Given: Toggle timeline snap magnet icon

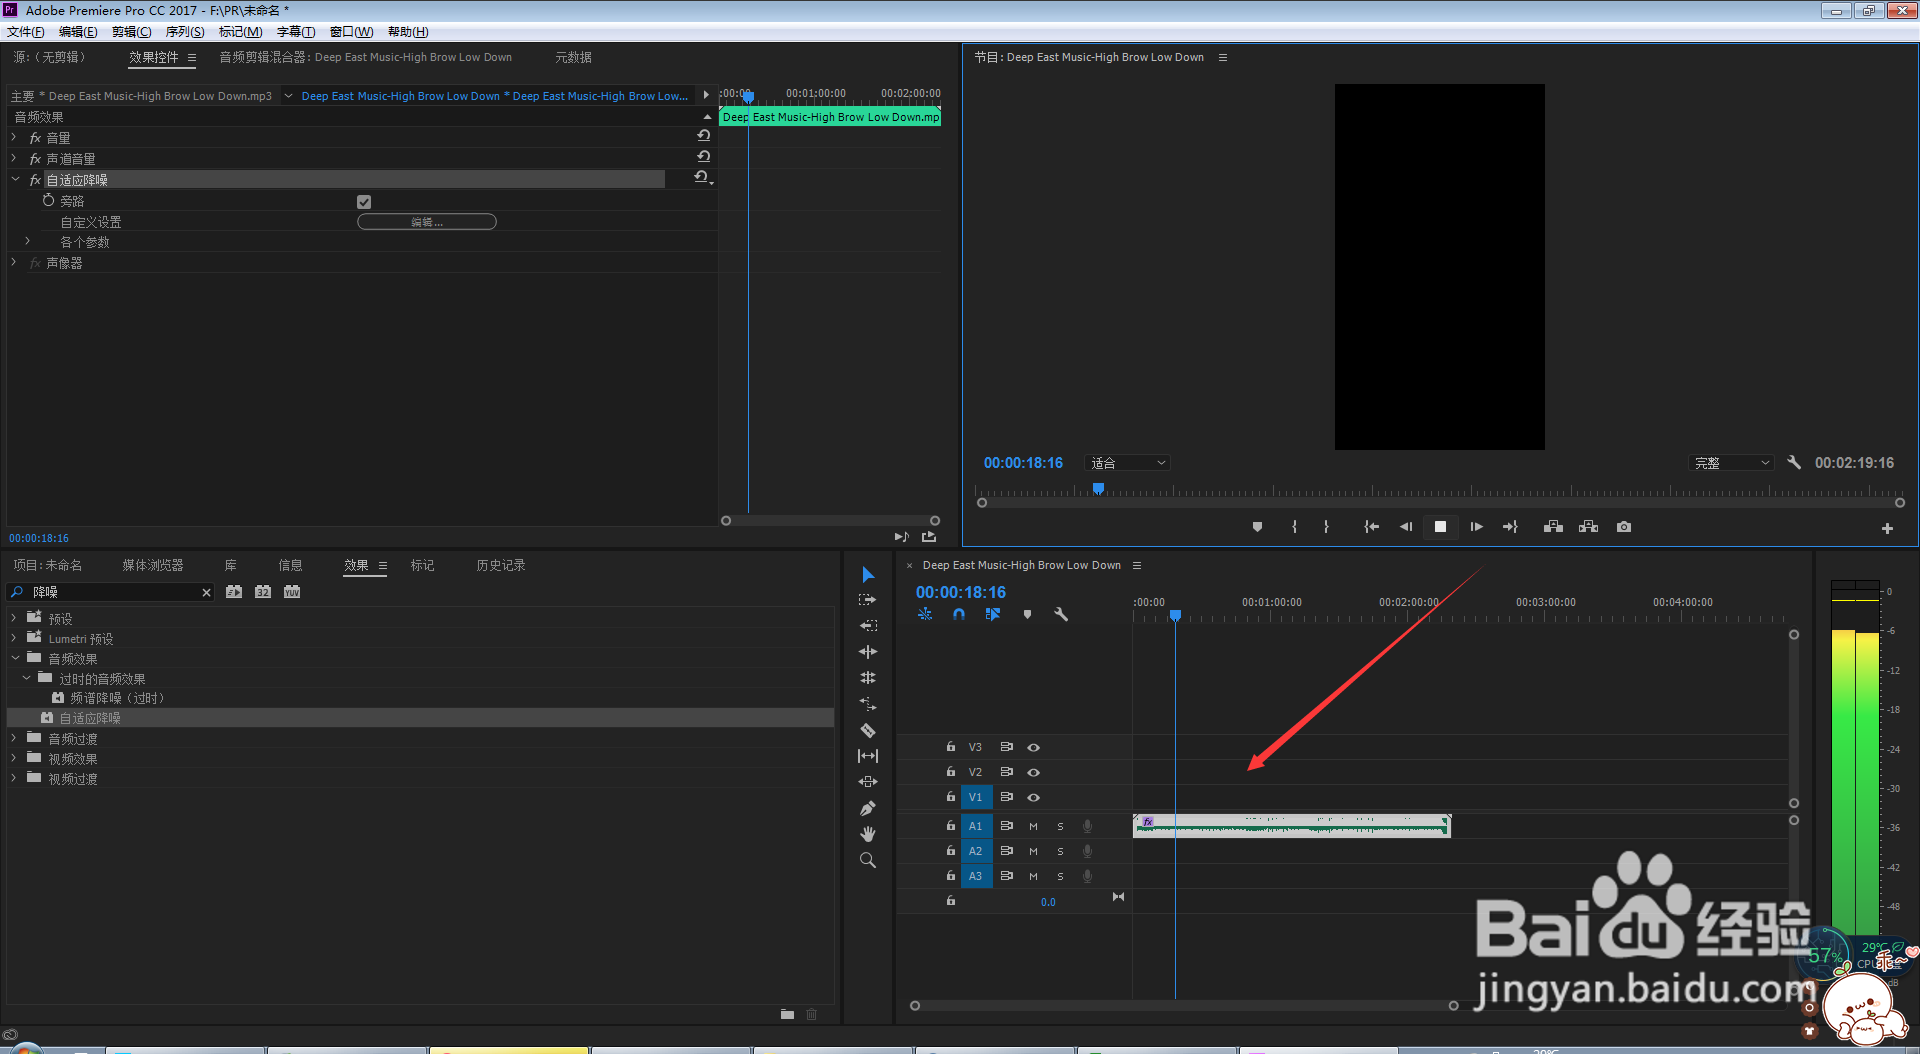Looking at the screenshot, I should click(959, 614).
